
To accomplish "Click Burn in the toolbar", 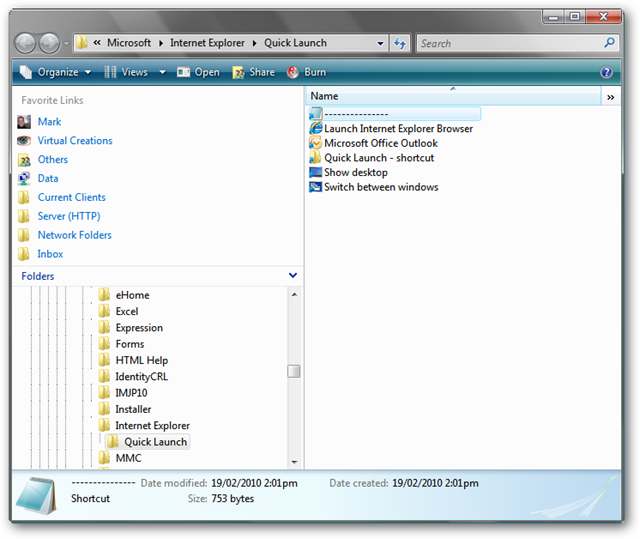I will coord(307,72).
